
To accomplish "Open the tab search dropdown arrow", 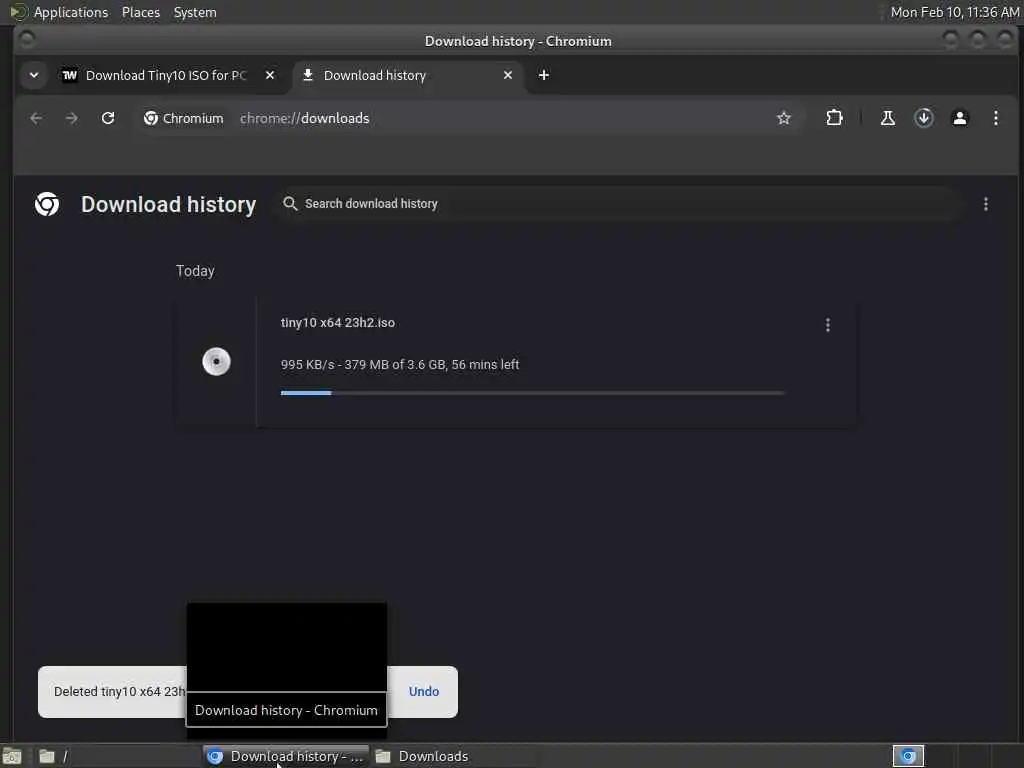I will pos(34,75).
